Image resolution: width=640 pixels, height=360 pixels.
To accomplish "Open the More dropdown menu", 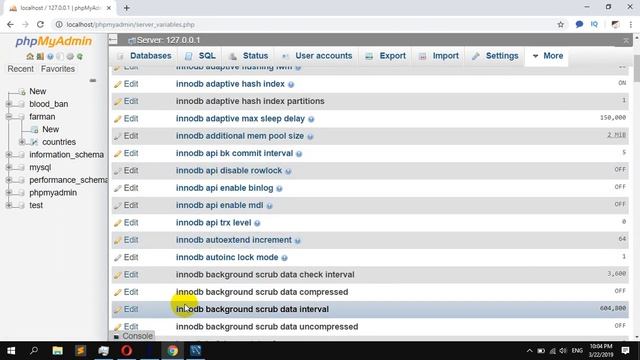I will click(x=547, y=56).
